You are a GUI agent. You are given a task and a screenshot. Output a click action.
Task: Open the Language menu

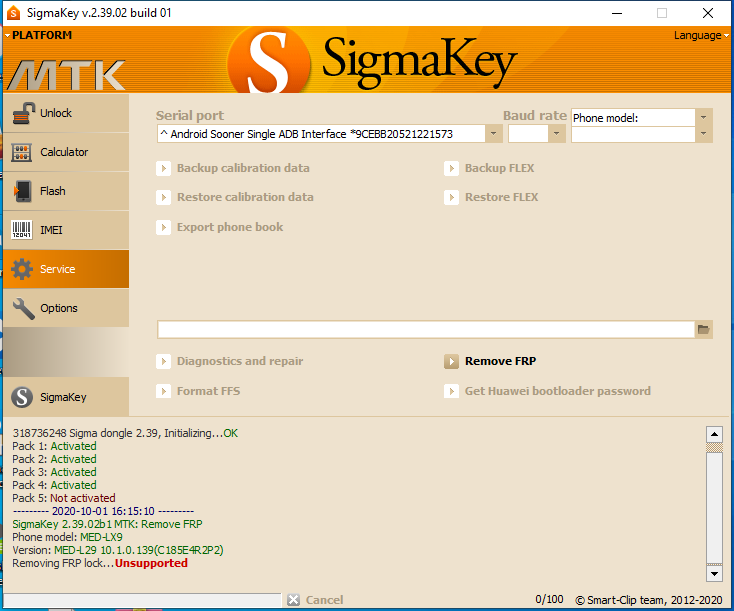pos(701,35)
